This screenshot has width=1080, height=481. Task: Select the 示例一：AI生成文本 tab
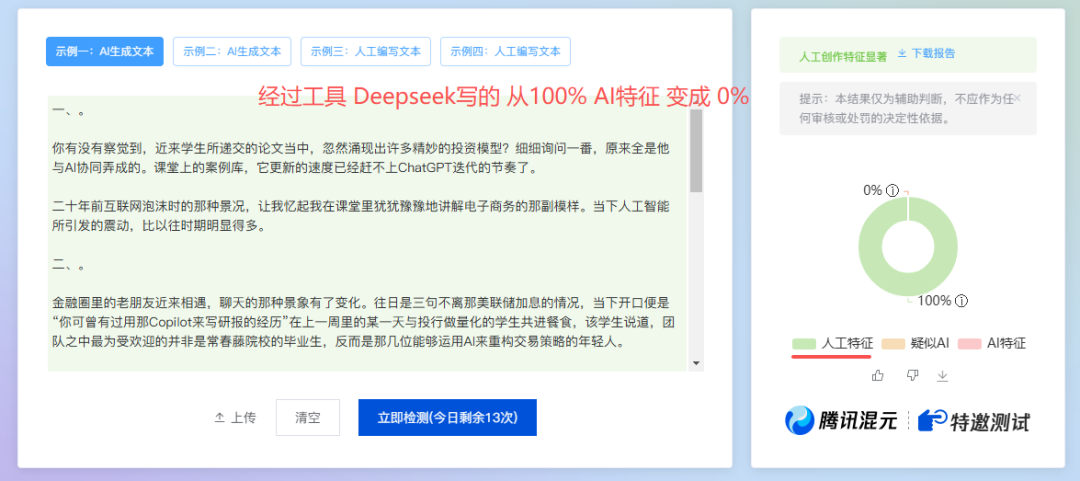tap(105, 52)
